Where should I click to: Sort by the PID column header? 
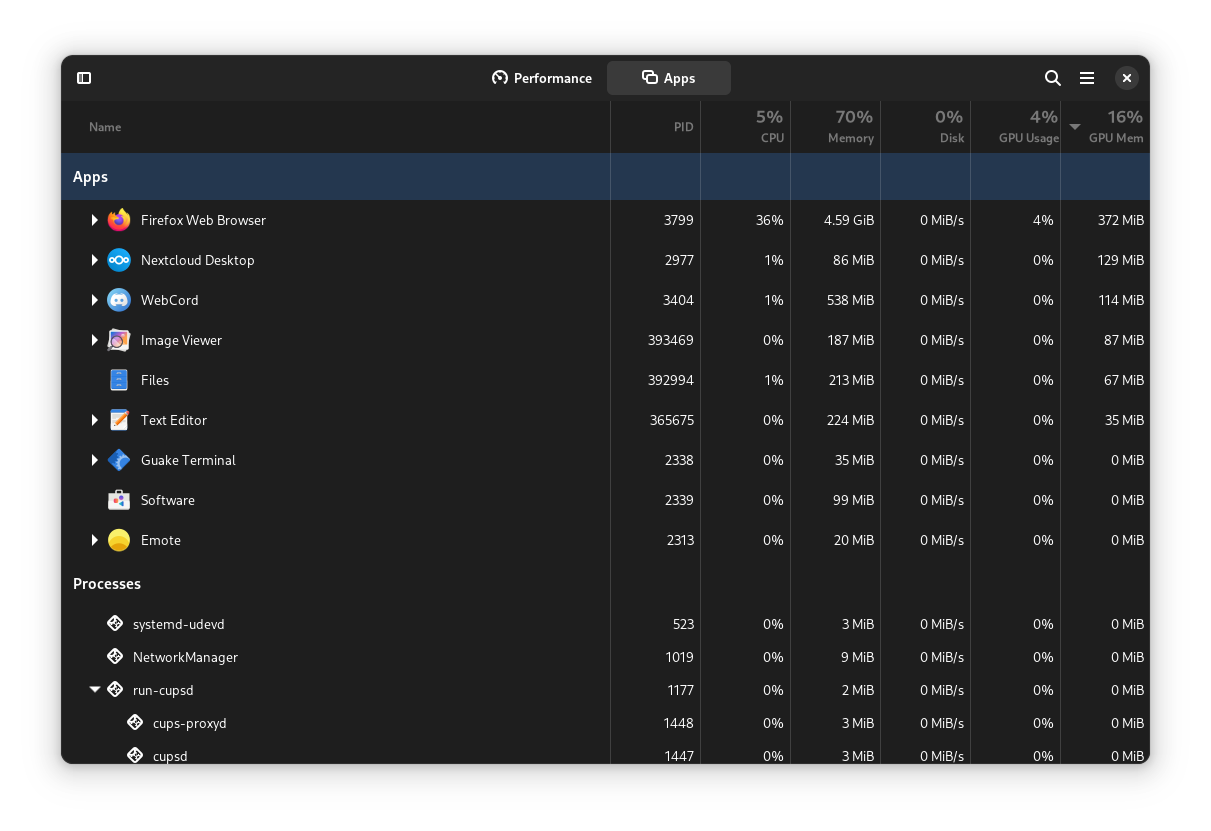point(655,127)
